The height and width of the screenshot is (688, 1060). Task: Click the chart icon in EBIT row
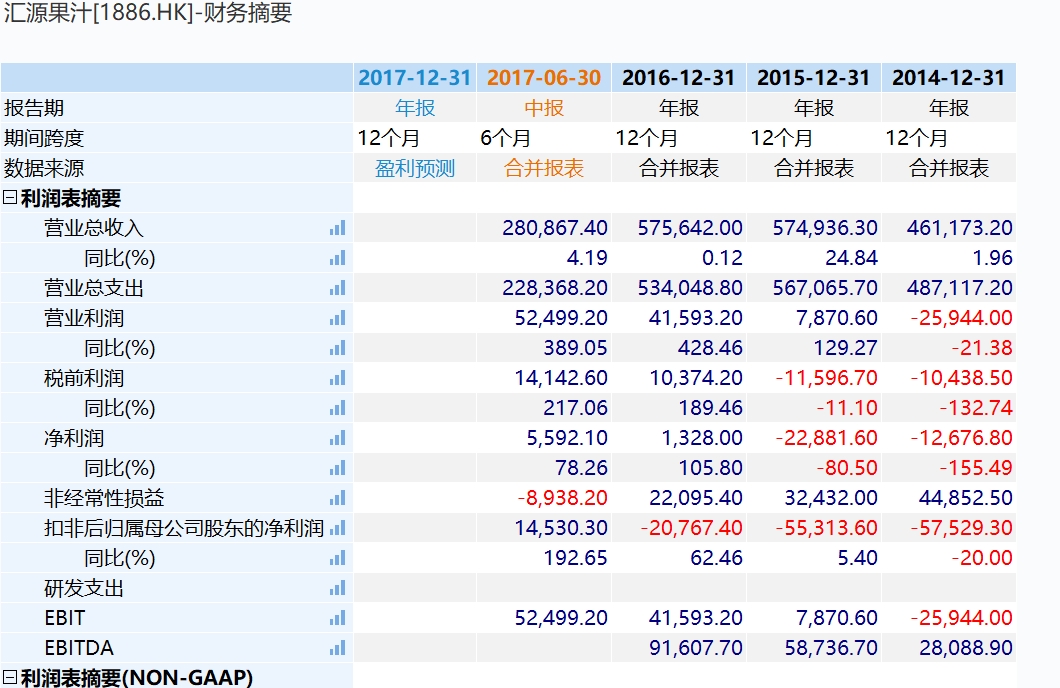tap(337, 618)
